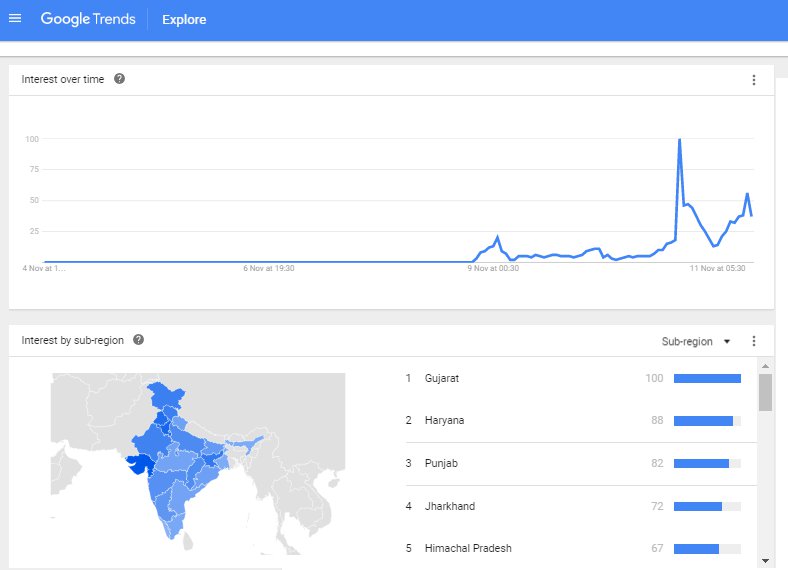Open the hamburger navigation menu
The image size is (788, 570).
click(x=15, y=19)
